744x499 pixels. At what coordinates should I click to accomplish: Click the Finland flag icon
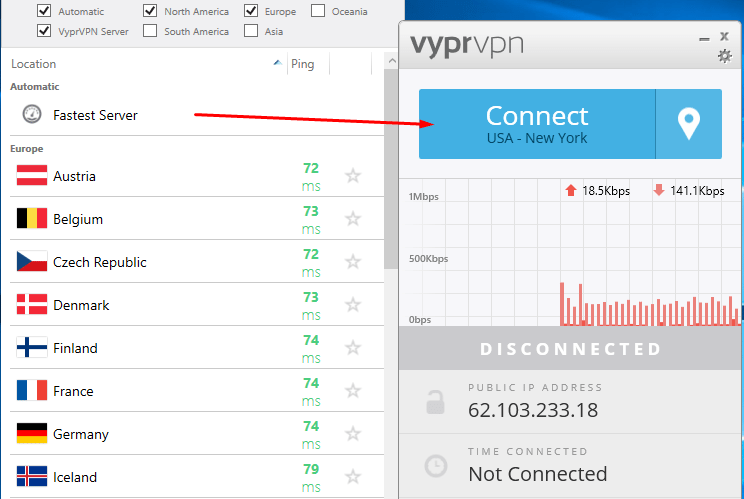[32, 347]
